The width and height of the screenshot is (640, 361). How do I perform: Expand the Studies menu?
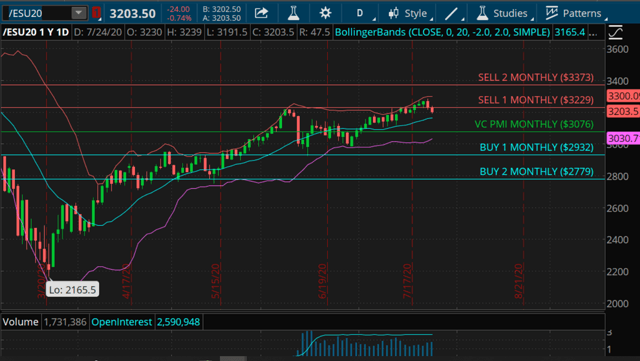pyautogui.click(x=505, y=13)
